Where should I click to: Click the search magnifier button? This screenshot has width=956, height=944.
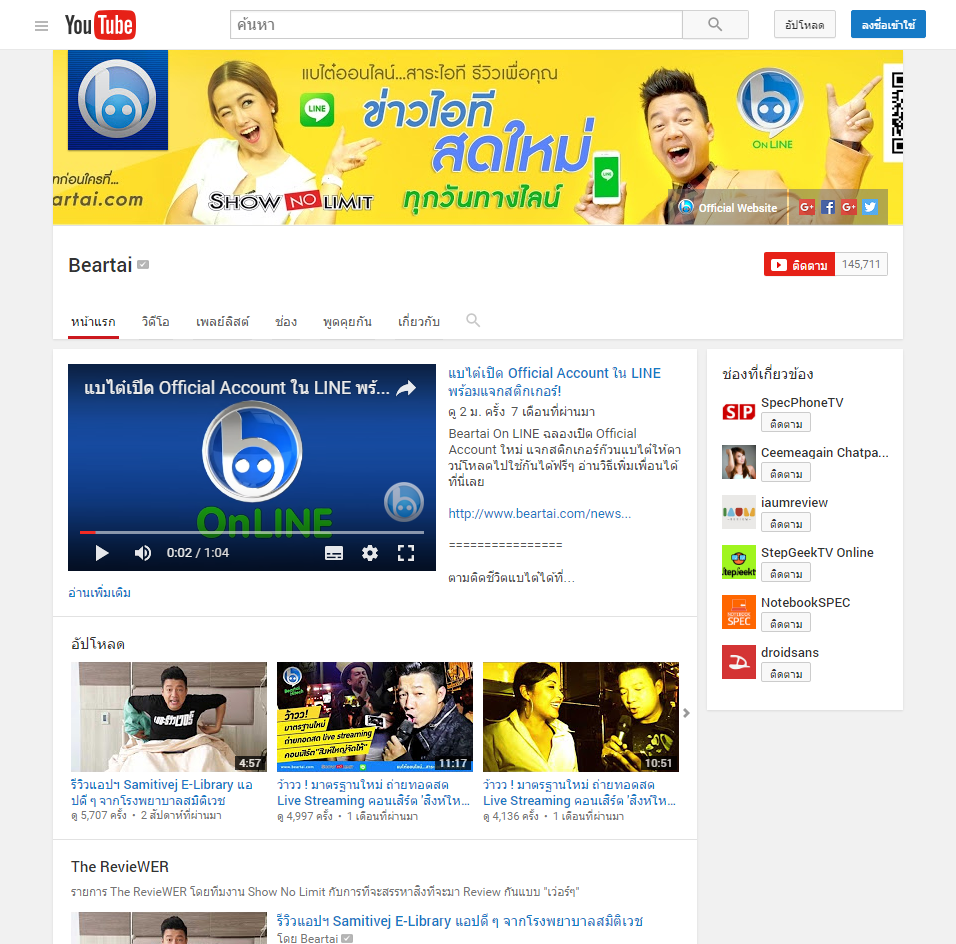714,25
